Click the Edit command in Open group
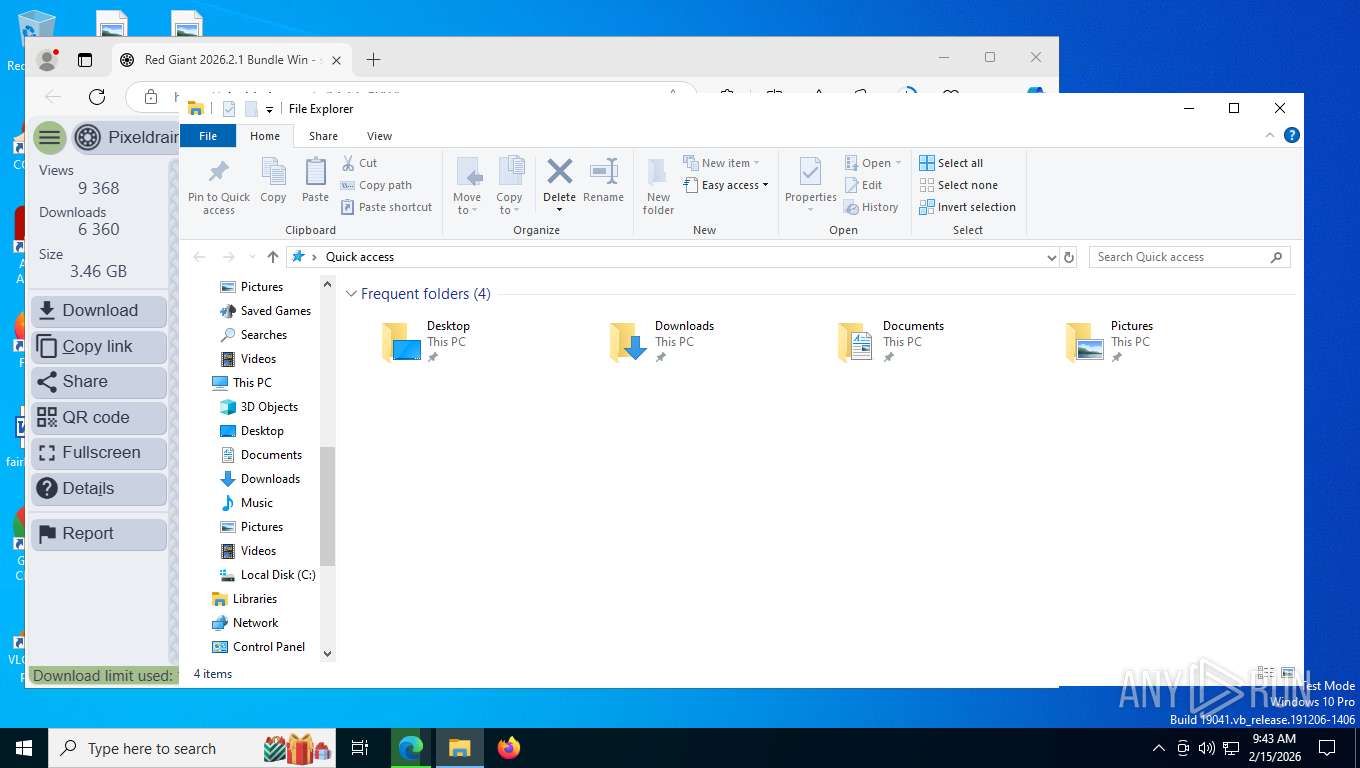Screen dimensions: 1360x768 pos(863,185)
